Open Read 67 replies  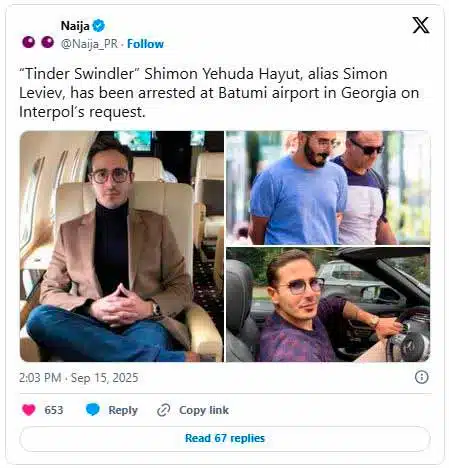(225, 438)
